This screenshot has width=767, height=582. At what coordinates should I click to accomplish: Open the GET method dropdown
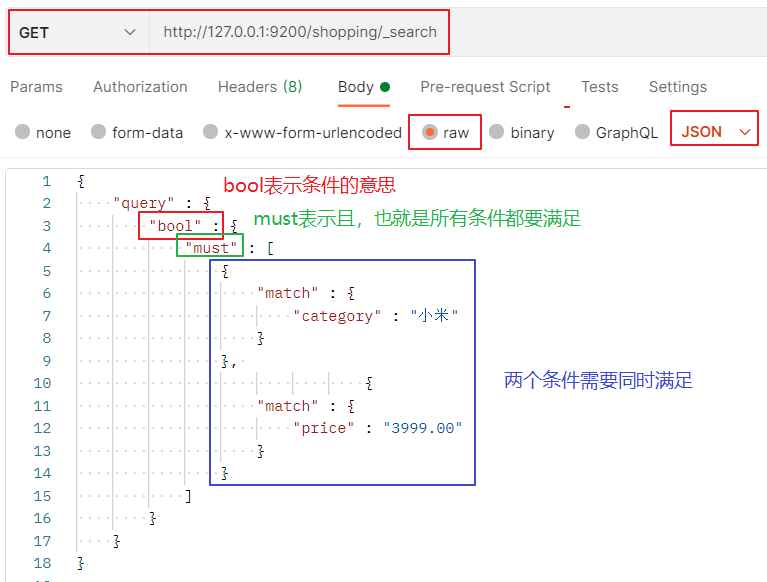coord(78,33)
